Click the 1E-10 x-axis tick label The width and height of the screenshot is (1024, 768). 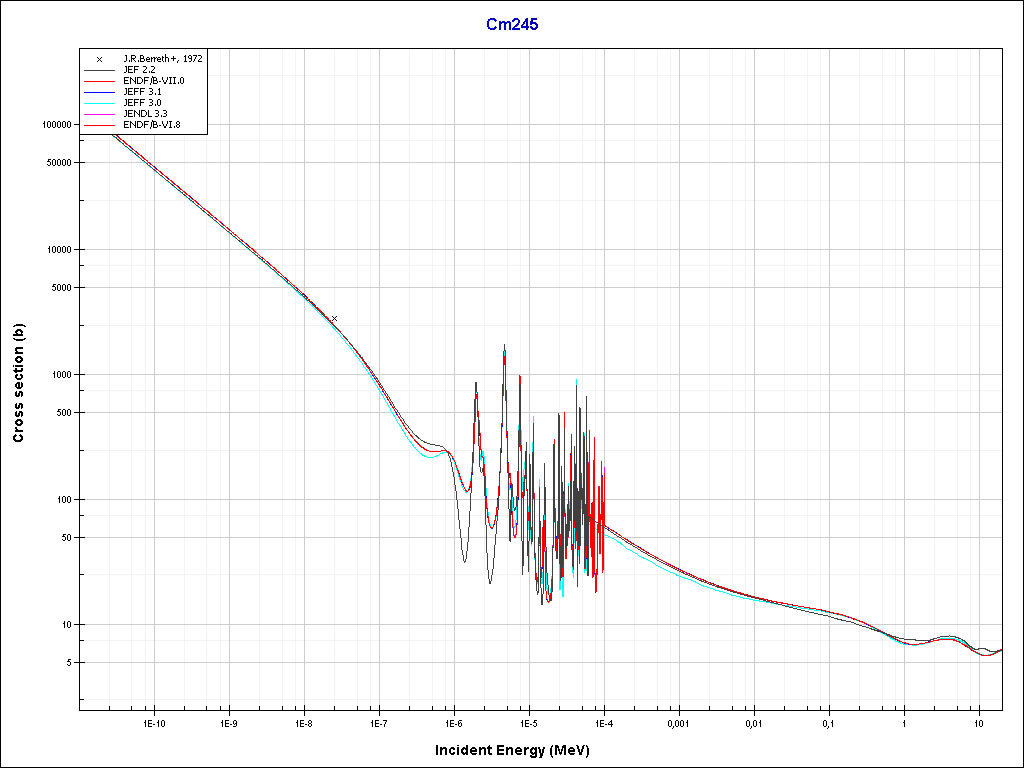pyautogui.click(x=153, y=722)
